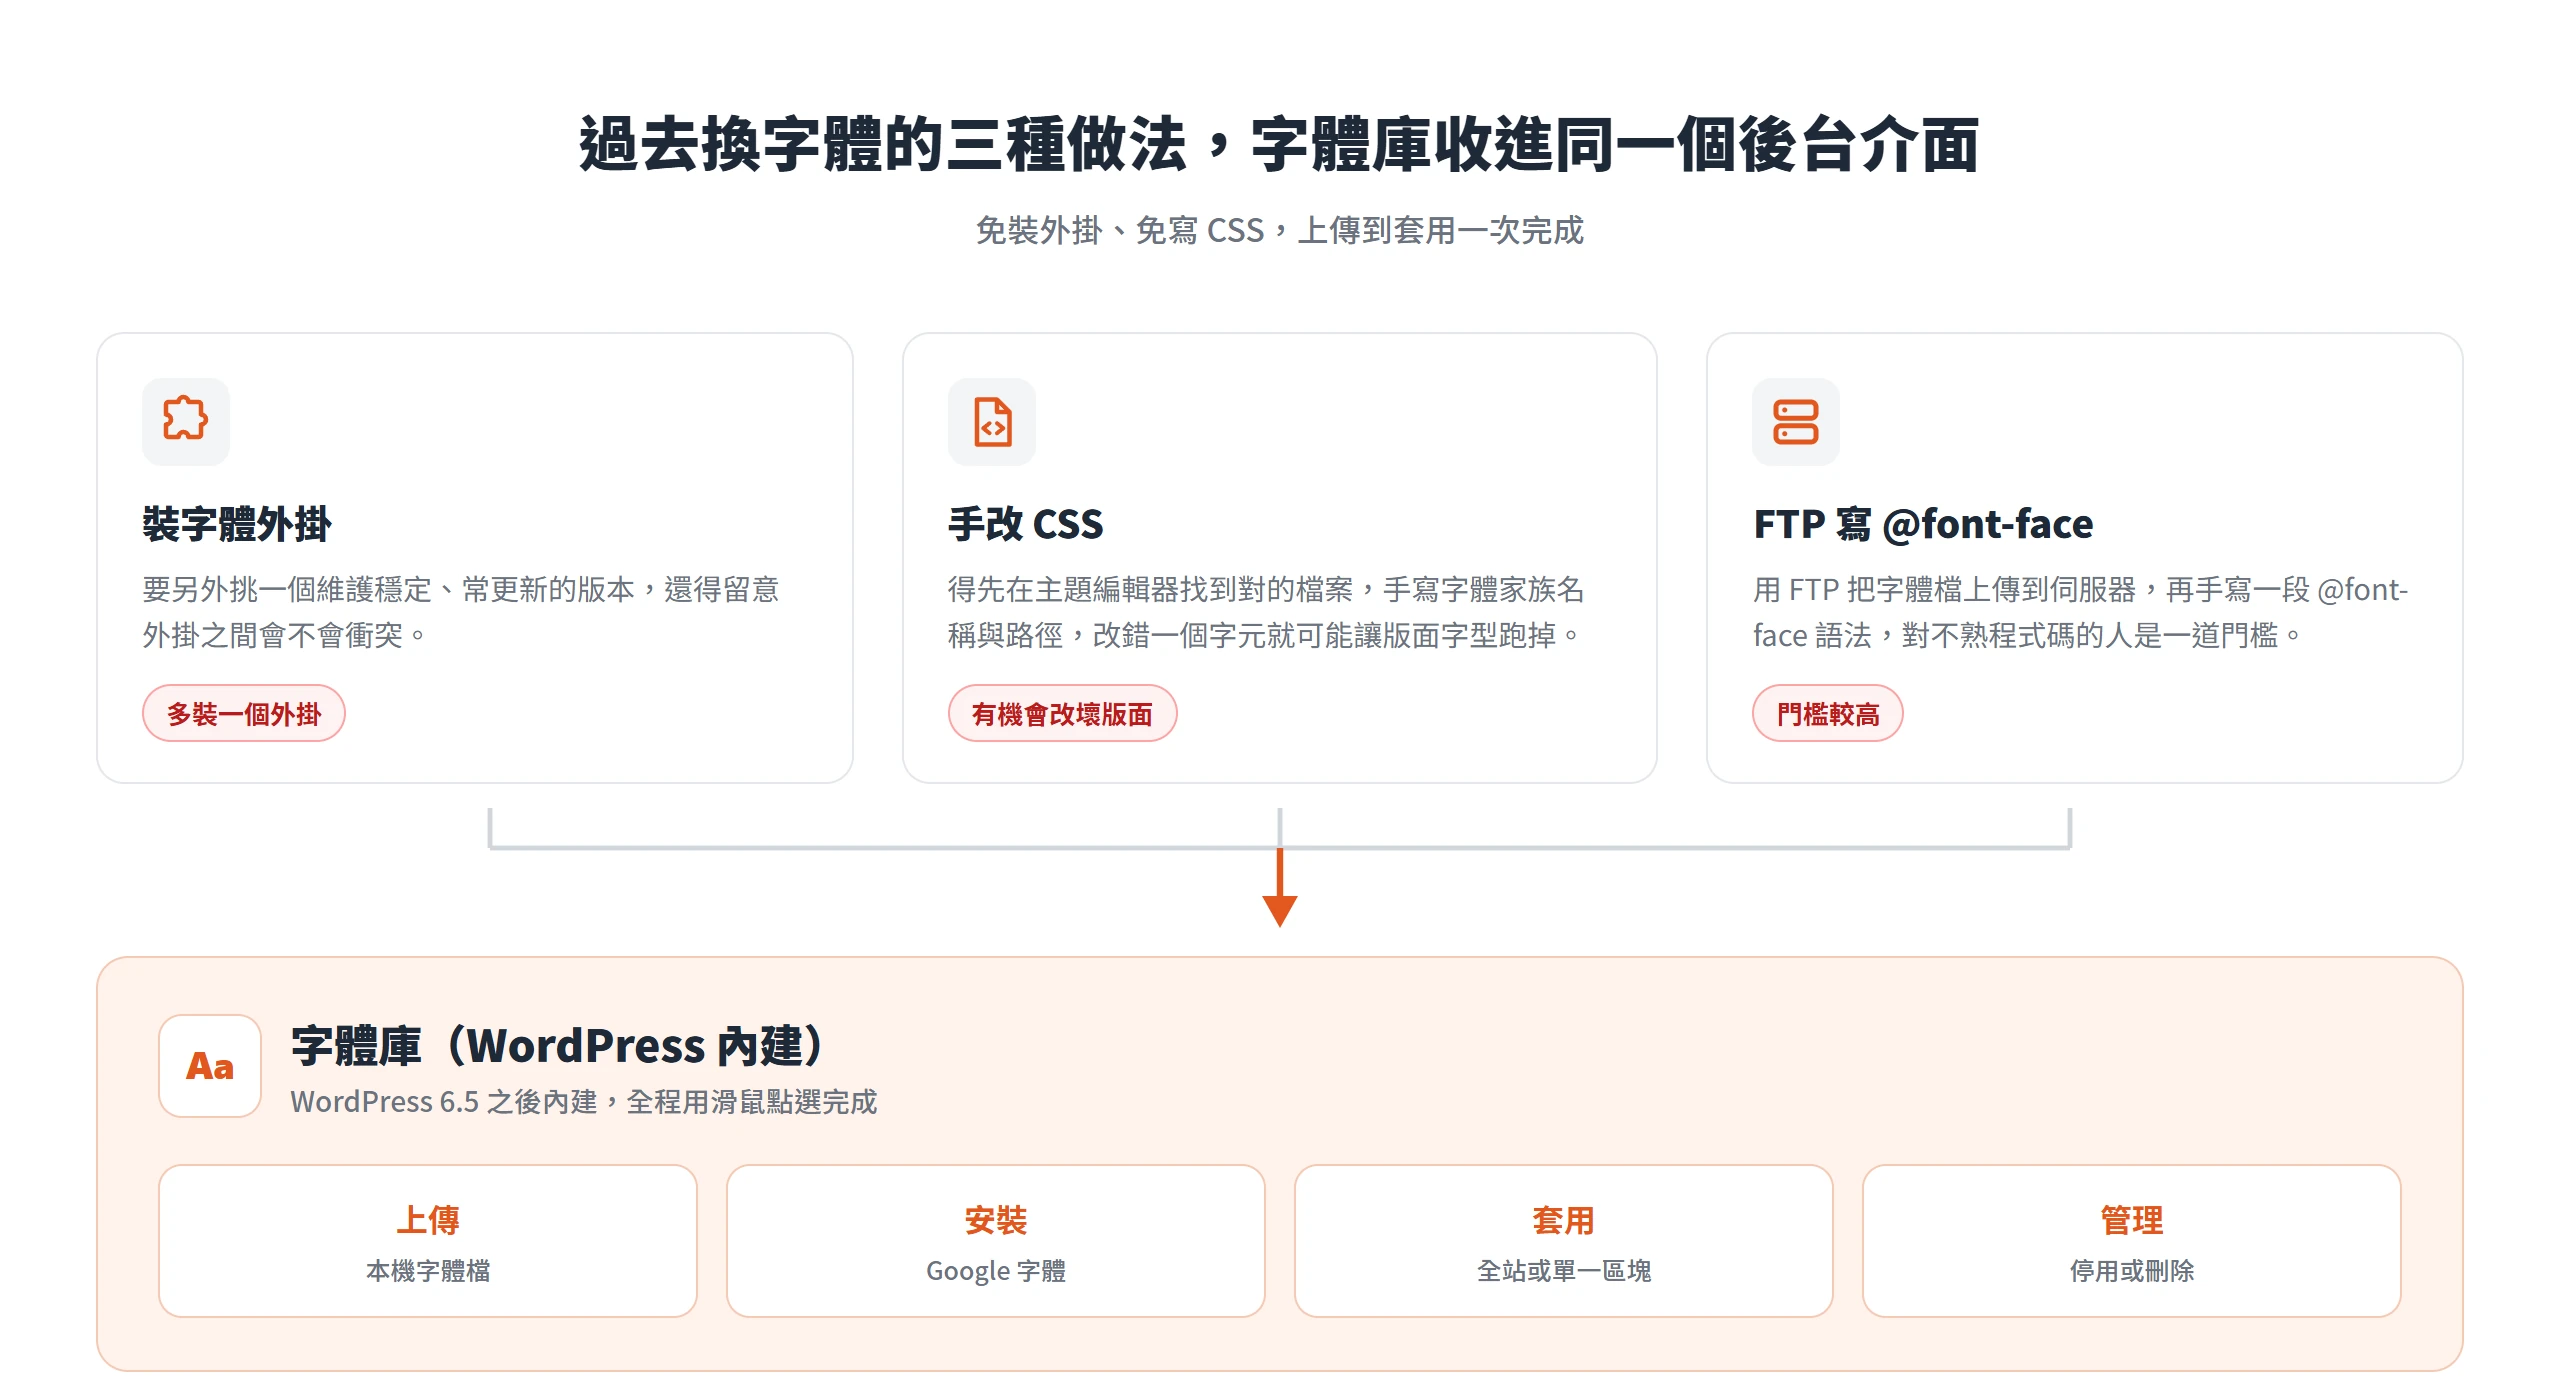Select the 上傳 本機字體檔 card
The image size is (2560, 1396).
pyautogui.click(x=428, y=1241)
